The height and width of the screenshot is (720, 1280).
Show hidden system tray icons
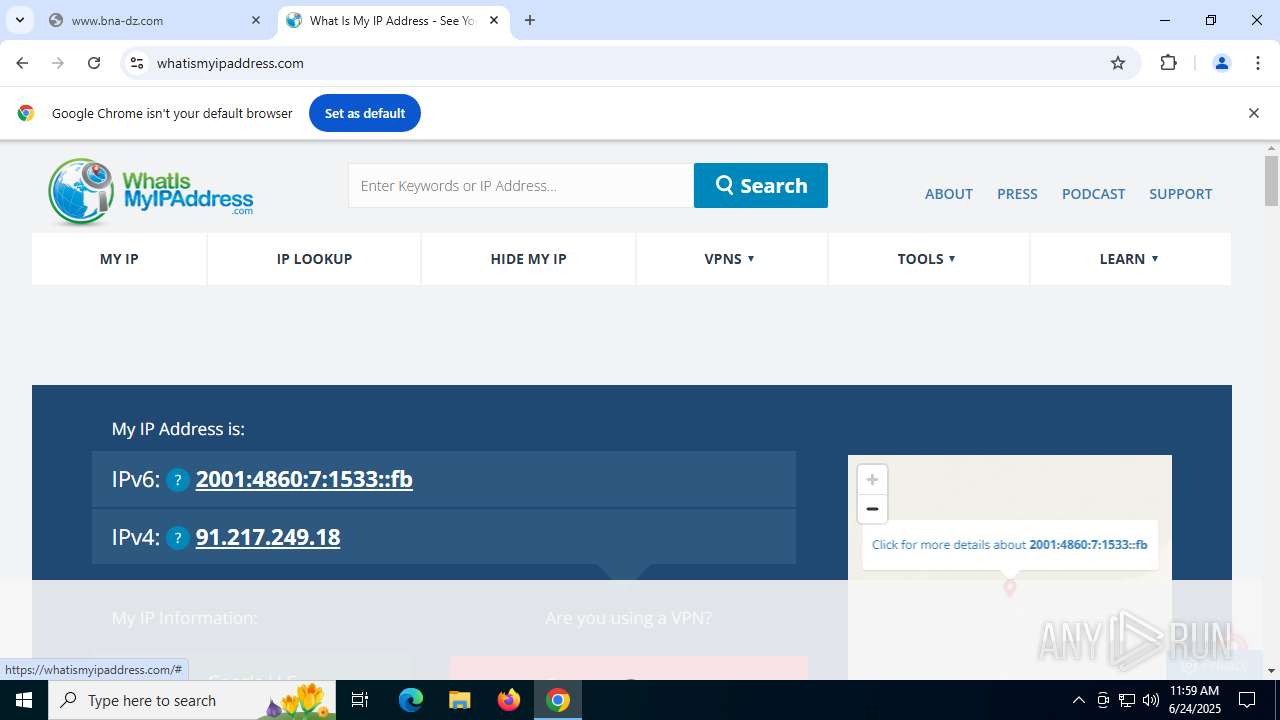point(1078,700)
